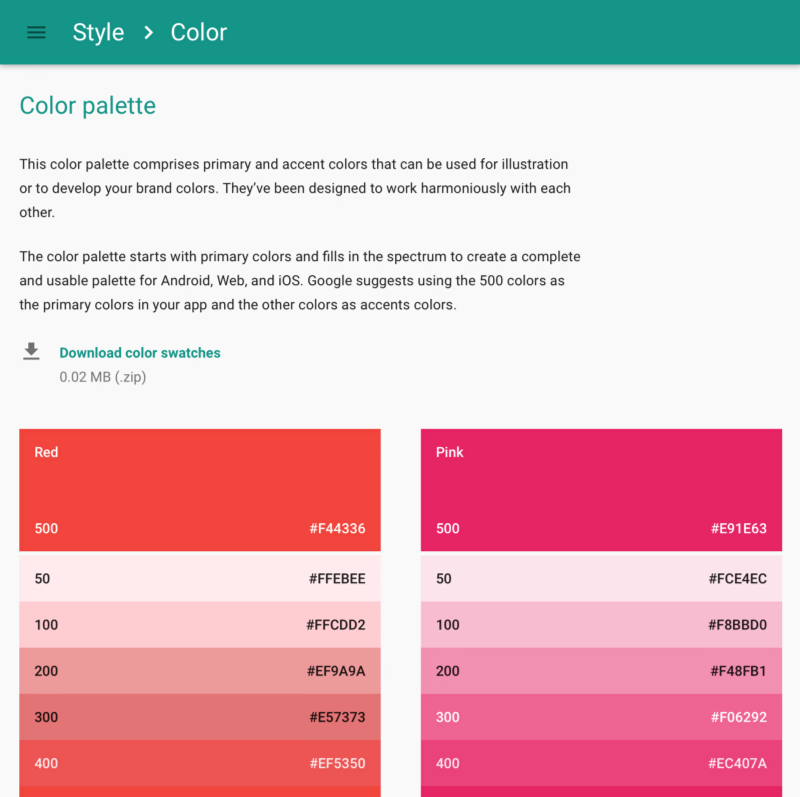The width and height of the screenshot is (800, 797).
Task: Go to the Style breadcrumb
Action: coord(98,32)
